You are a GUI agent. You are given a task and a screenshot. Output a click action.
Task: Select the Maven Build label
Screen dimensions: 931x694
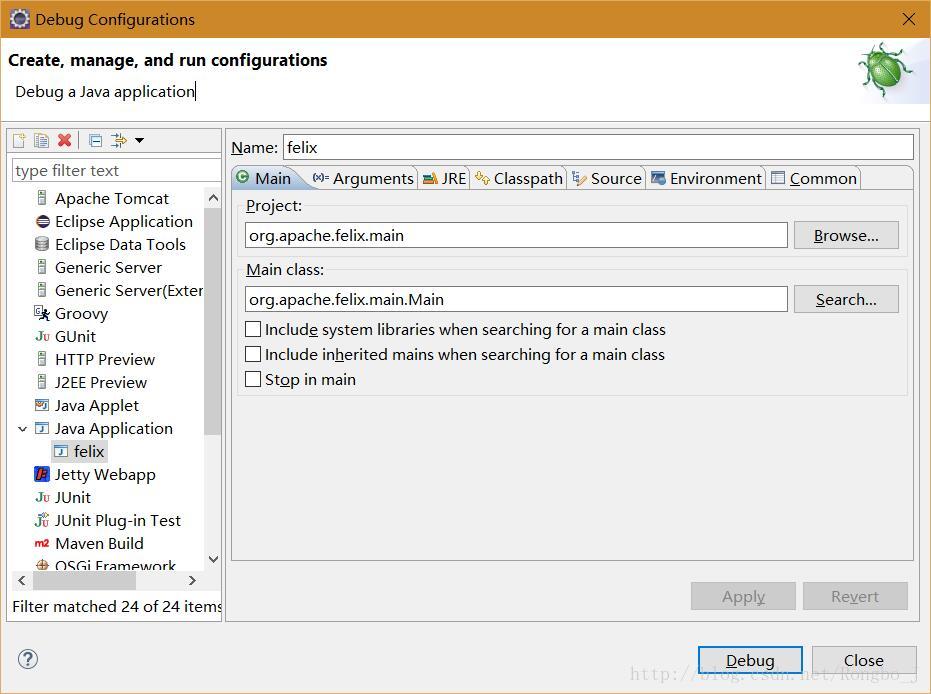point(99,543)
